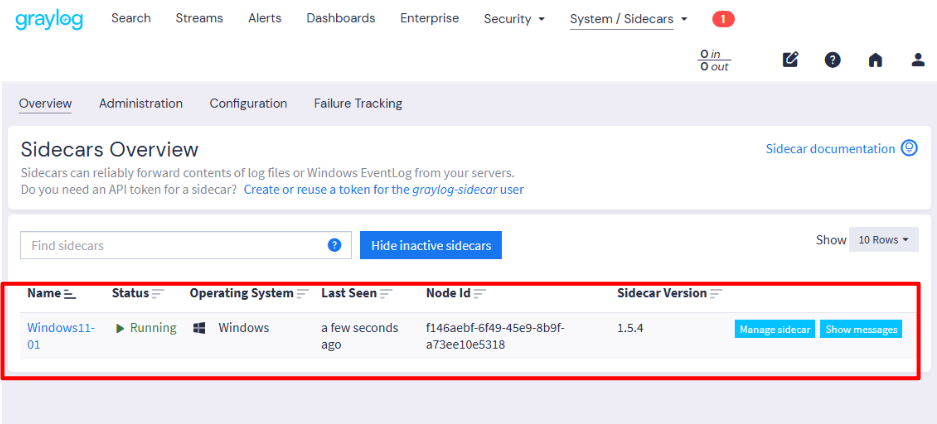
Task: Open the Dashboards page
Action: pos(341,19)
